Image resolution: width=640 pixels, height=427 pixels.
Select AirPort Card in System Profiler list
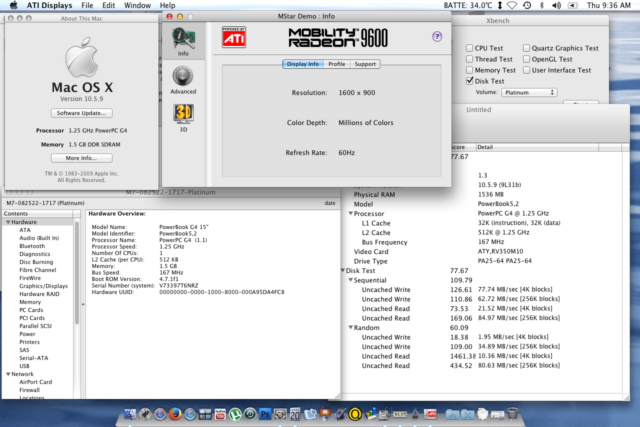[x=36, y=382]
